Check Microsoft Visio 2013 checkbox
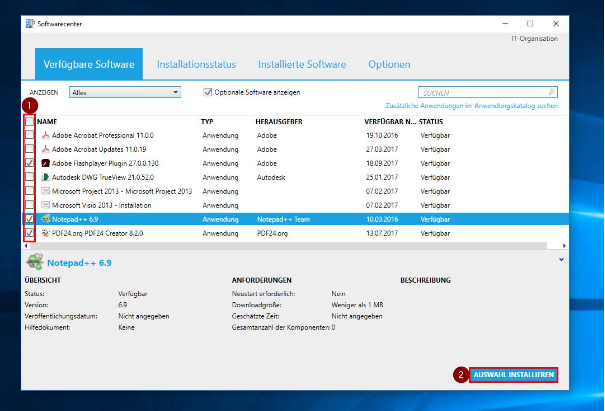 click(29, 204)
